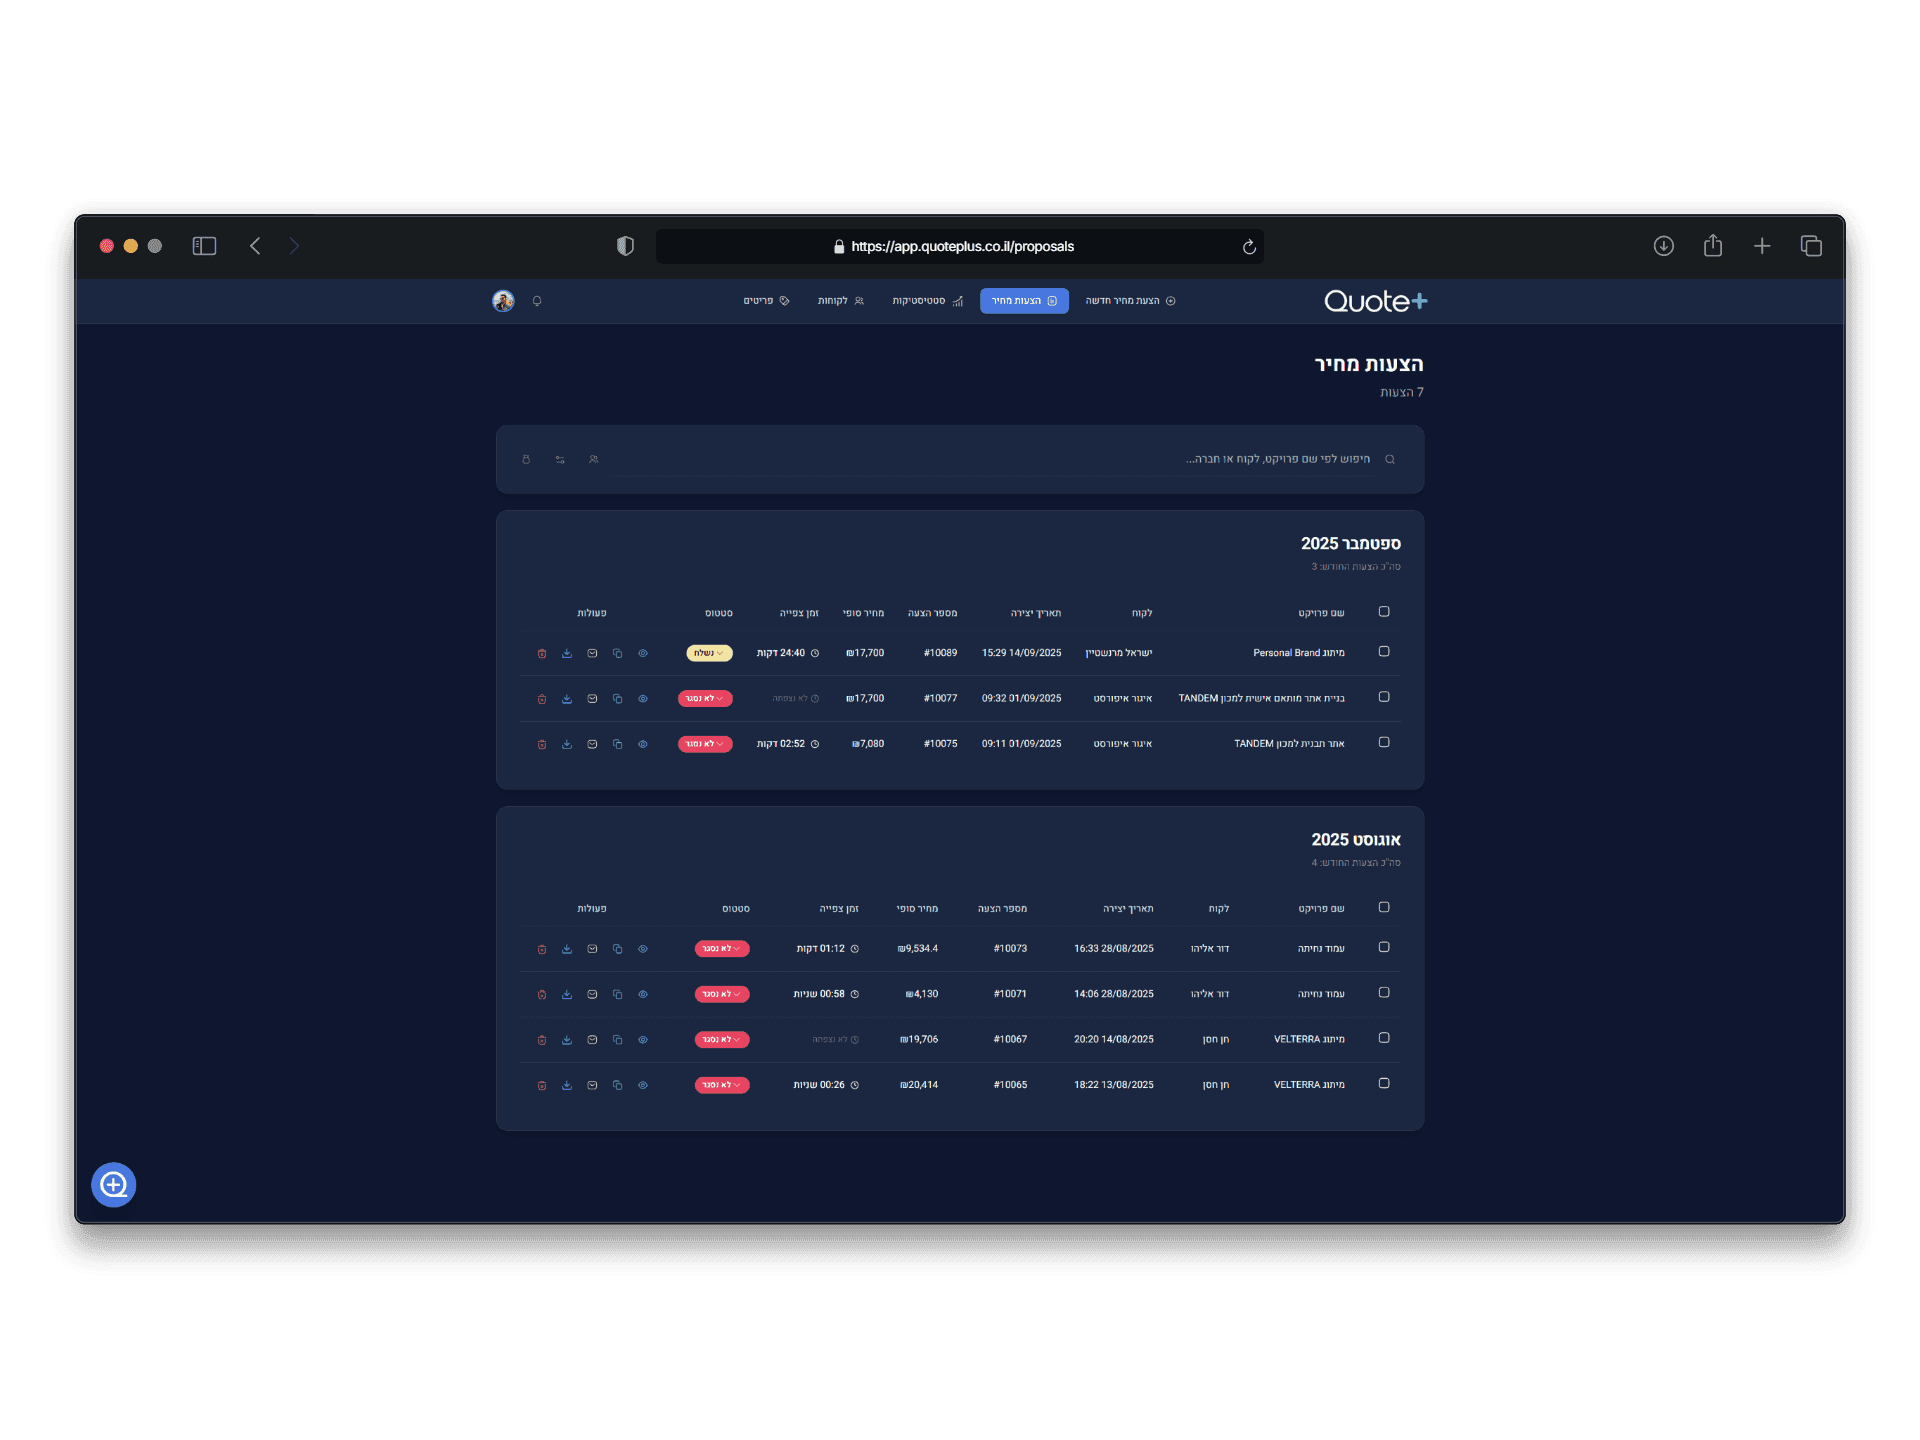Duplicate proposal #10065 with the copy icon

pyautogui.click(x=617, y=1085)
